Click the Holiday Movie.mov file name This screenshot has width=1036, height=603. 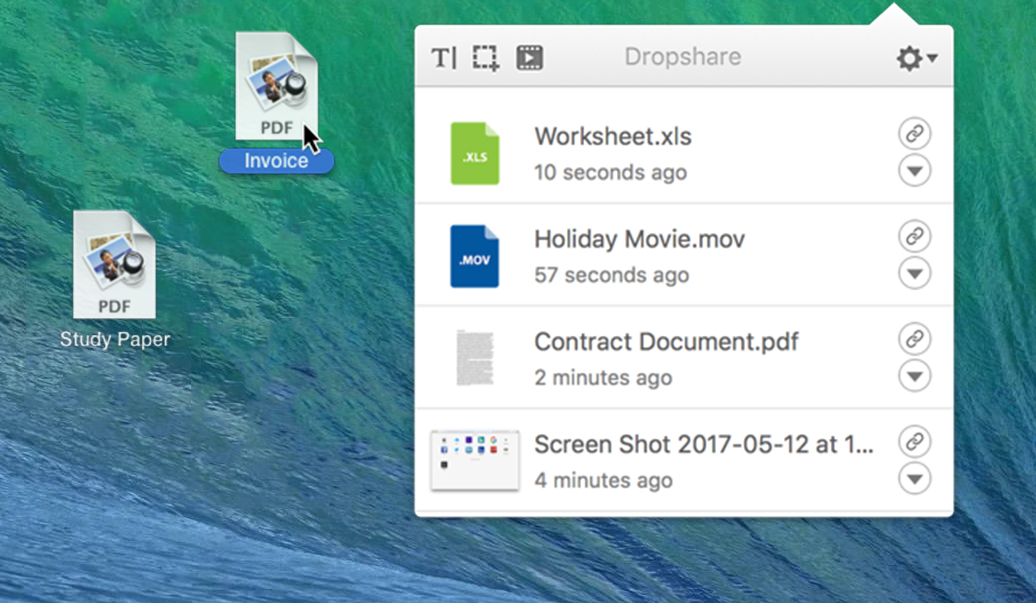coord(639,239)
